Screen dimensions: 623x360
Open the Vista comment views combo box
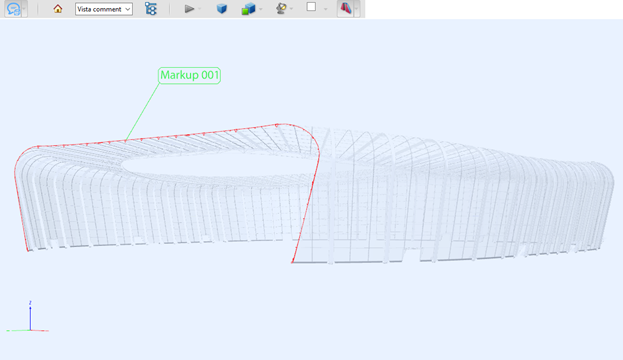[x=104, y=9]
